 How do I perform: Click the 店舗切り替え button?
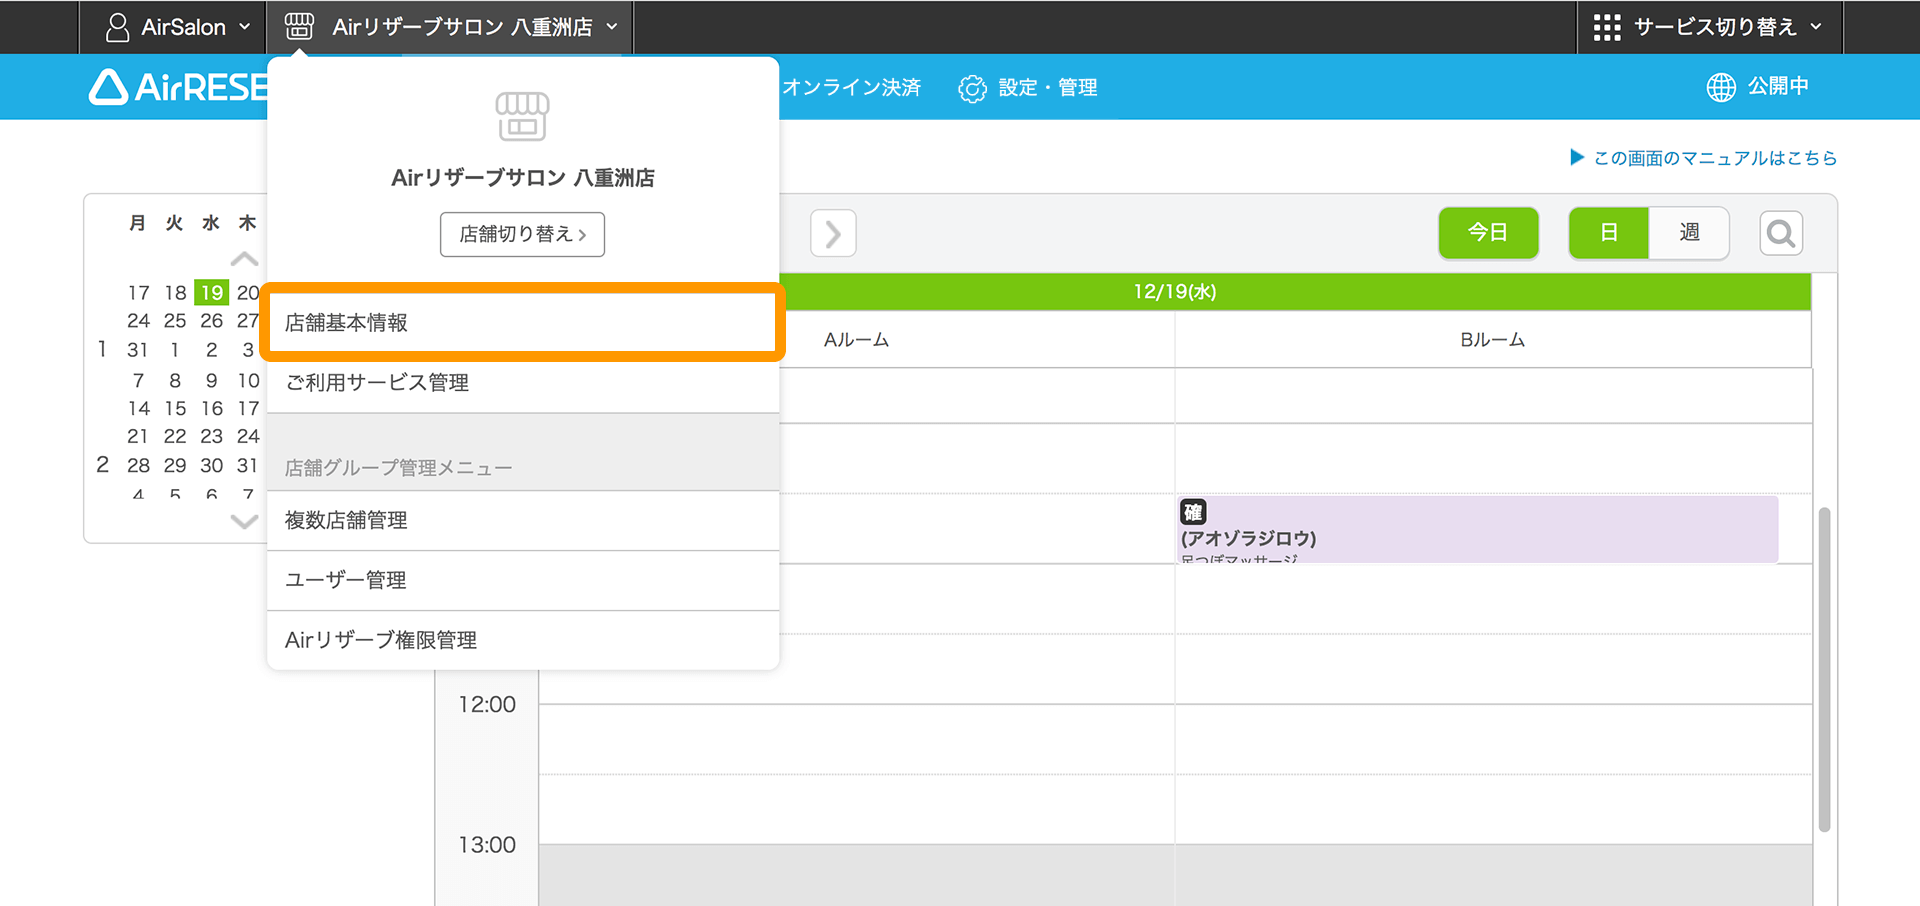click(x=522, y=234)
